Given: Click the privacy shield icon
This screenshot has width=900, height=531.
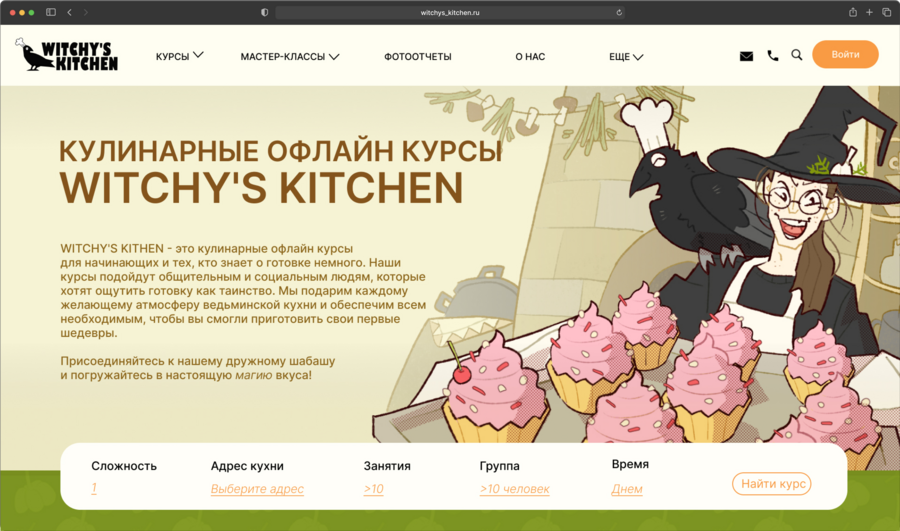Looking at the screenshot, I should (x=265, y=12).
